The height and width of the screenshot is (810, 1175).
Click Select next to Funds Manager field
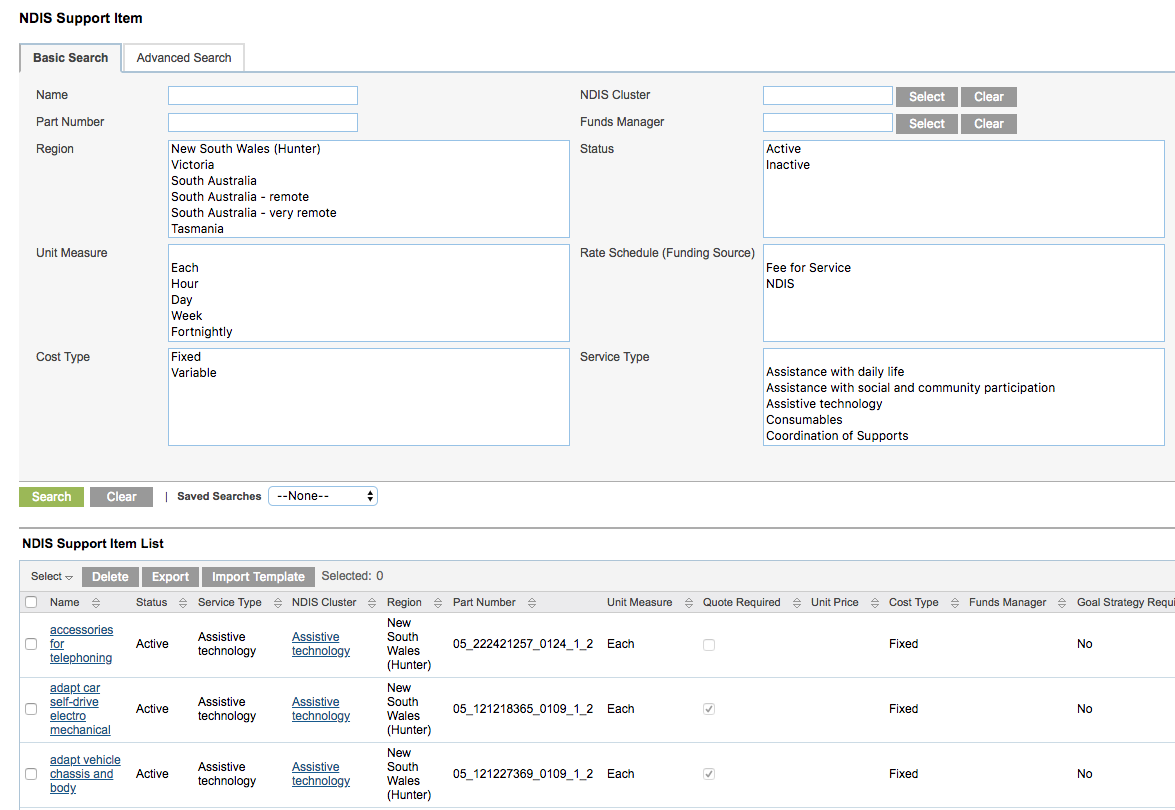click(x=927, y=124)
